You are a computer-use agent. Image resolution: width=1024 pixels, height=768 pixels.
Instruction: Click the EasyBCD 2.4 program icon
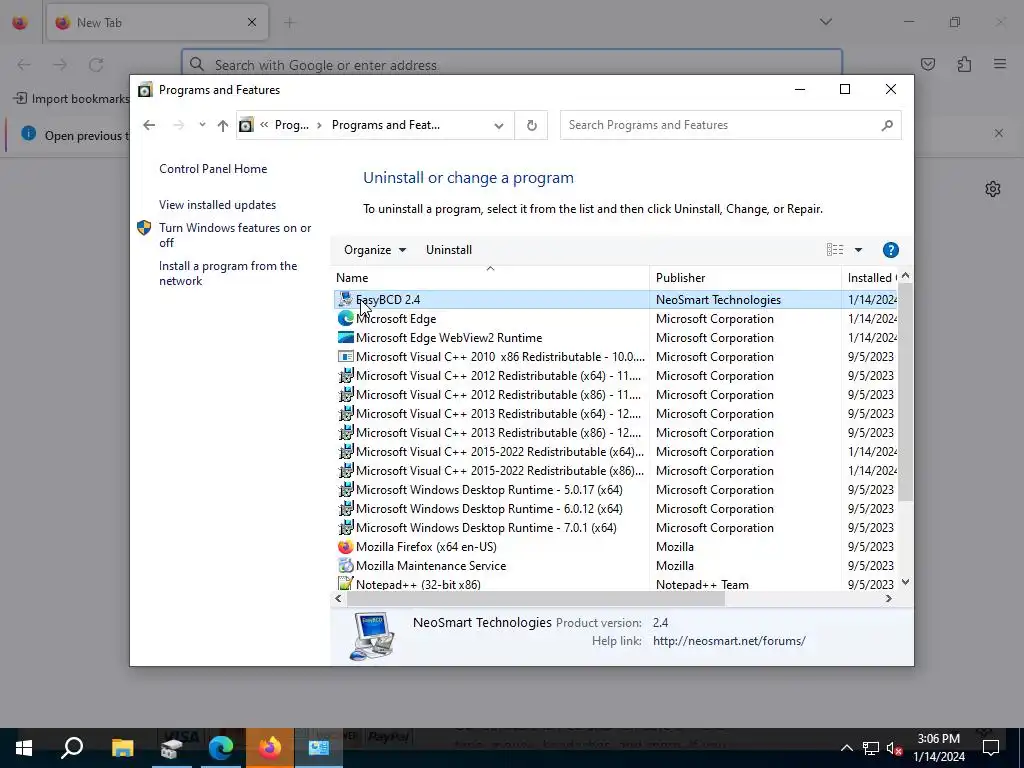tap(345, 300)
